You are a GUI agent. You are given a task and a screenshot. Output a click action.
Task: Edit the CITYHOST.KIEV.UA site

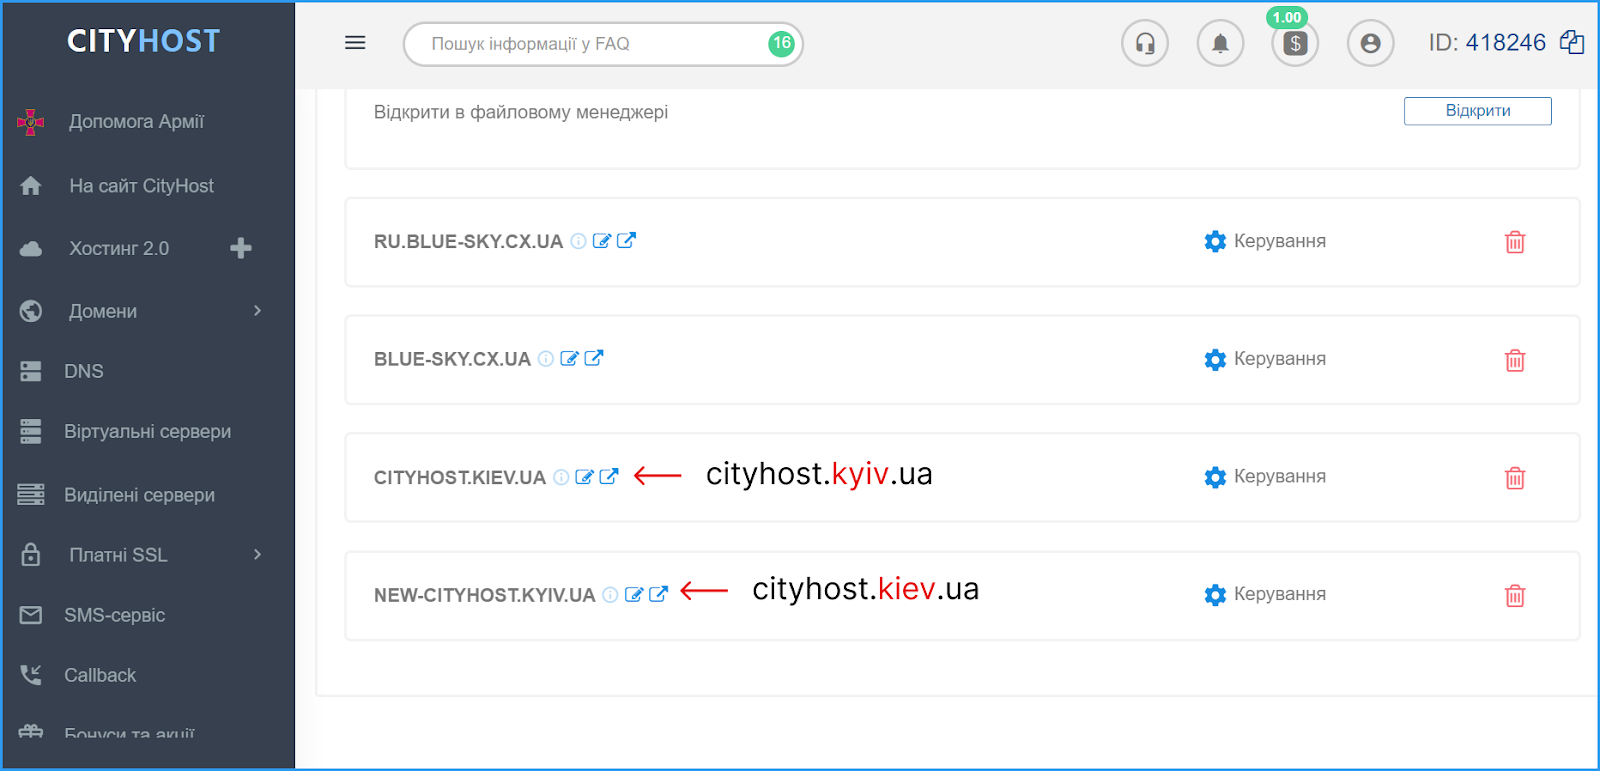pyautogui.click(x=584, y=477)
